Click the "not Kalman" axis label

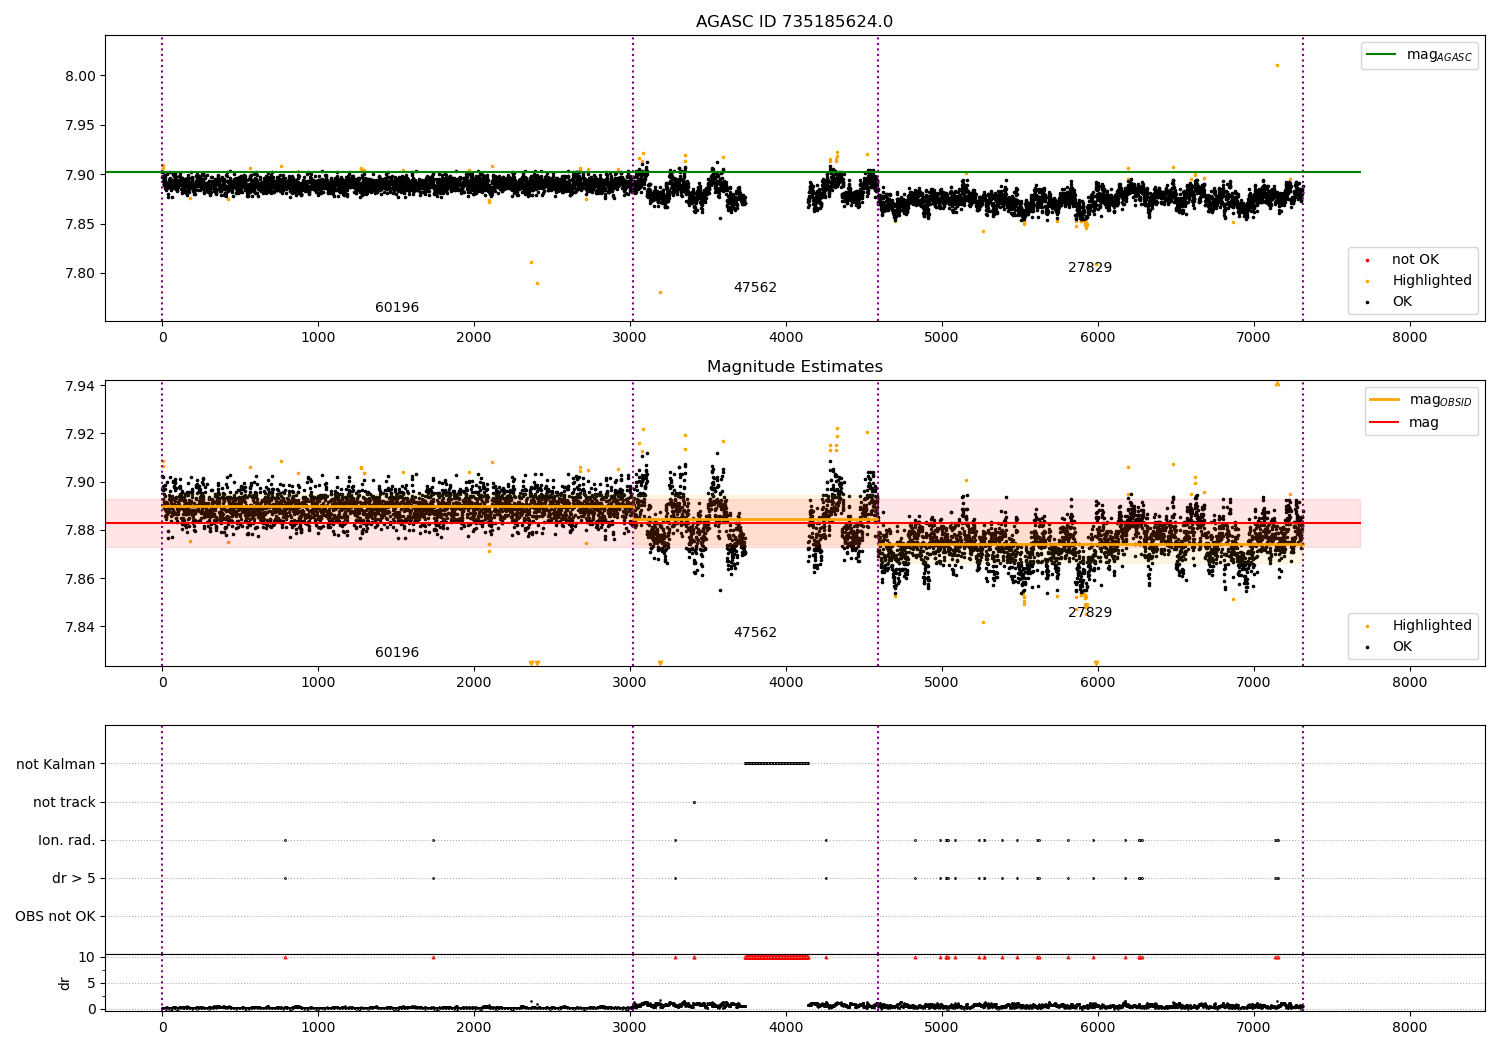click(56, 765)
